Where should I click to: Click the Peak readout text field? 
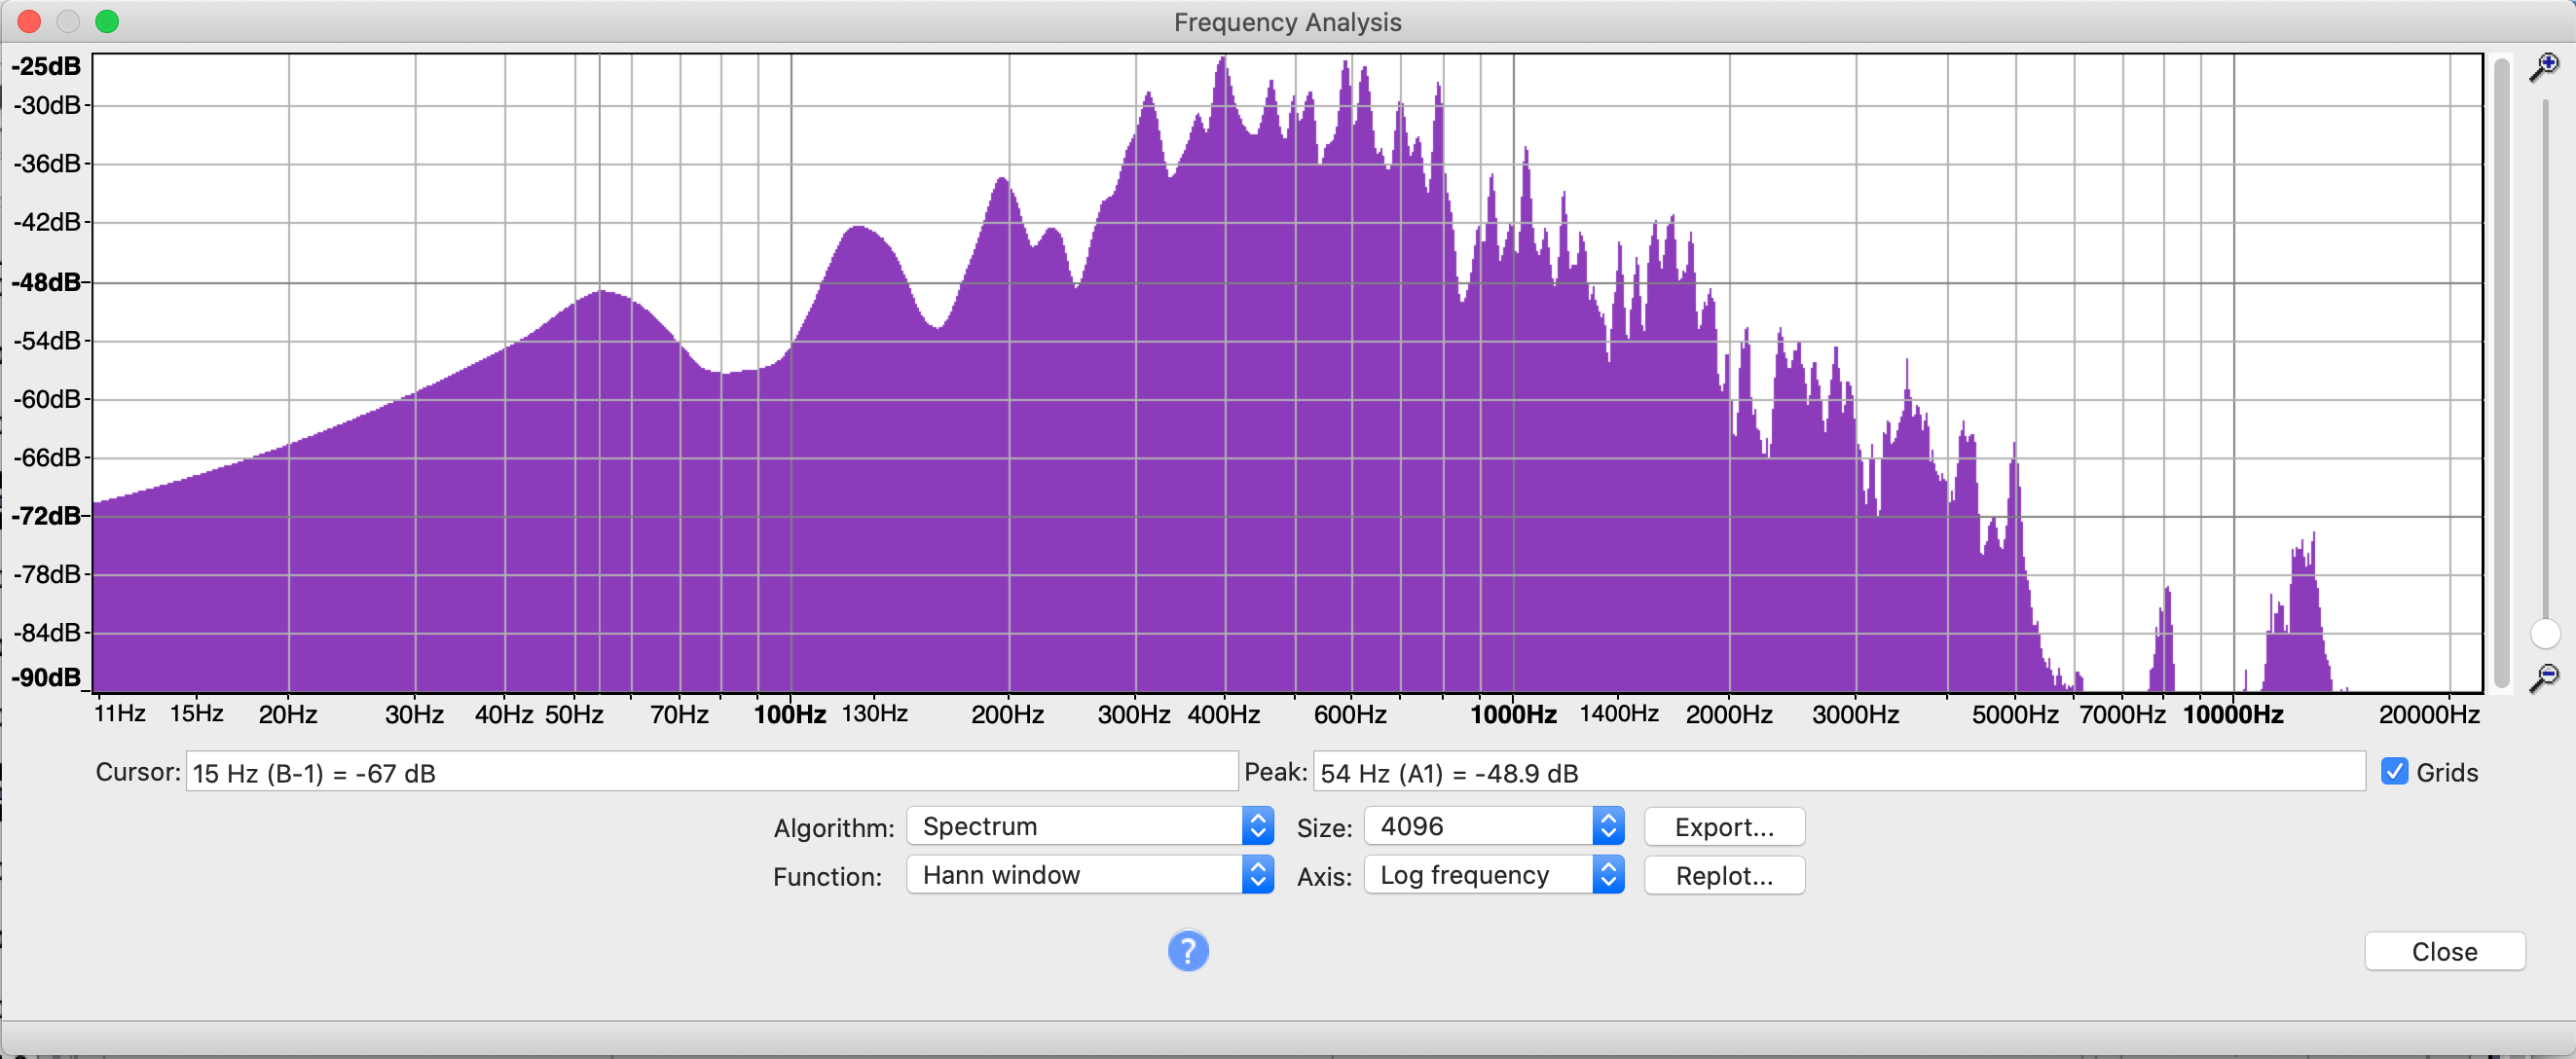pos(1838,772)
